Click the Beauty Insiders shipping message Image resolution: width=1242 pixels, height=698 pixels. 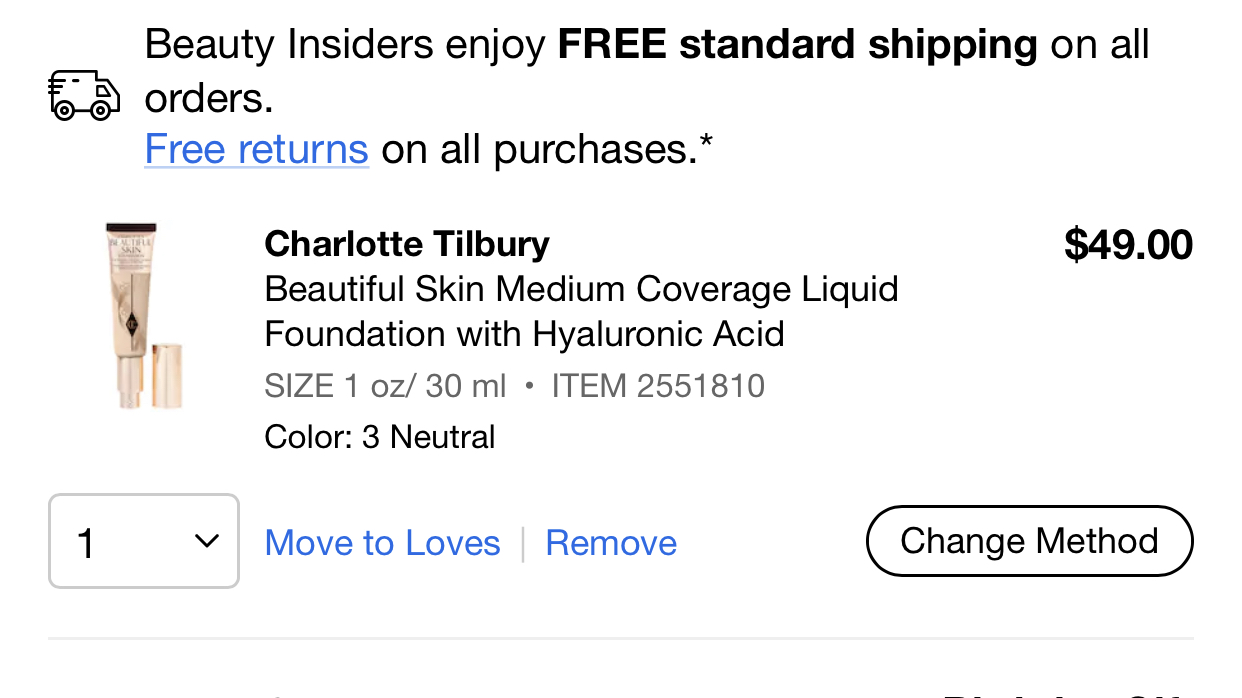[x=647, y=71]
